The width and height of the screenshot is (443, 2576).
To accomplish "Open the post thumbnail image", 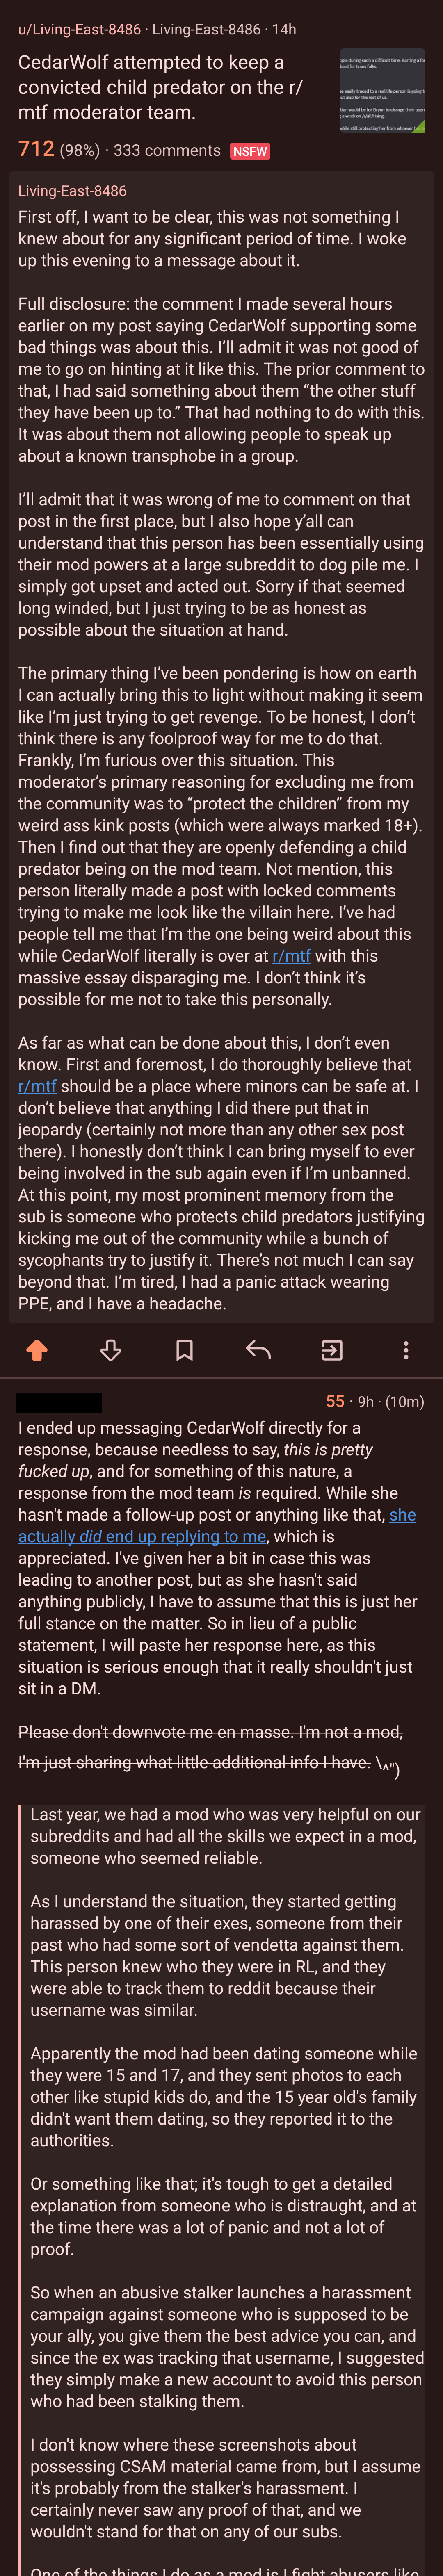I will pos(382,91).
